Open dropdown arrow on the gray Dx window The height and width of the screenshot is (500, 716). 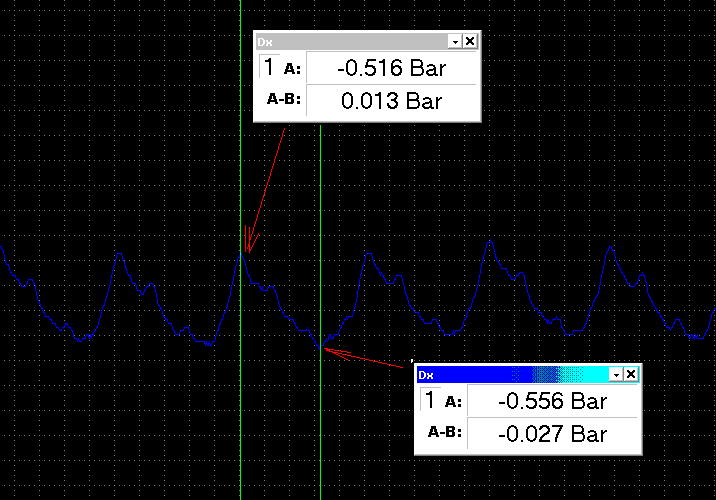[455, 42]
